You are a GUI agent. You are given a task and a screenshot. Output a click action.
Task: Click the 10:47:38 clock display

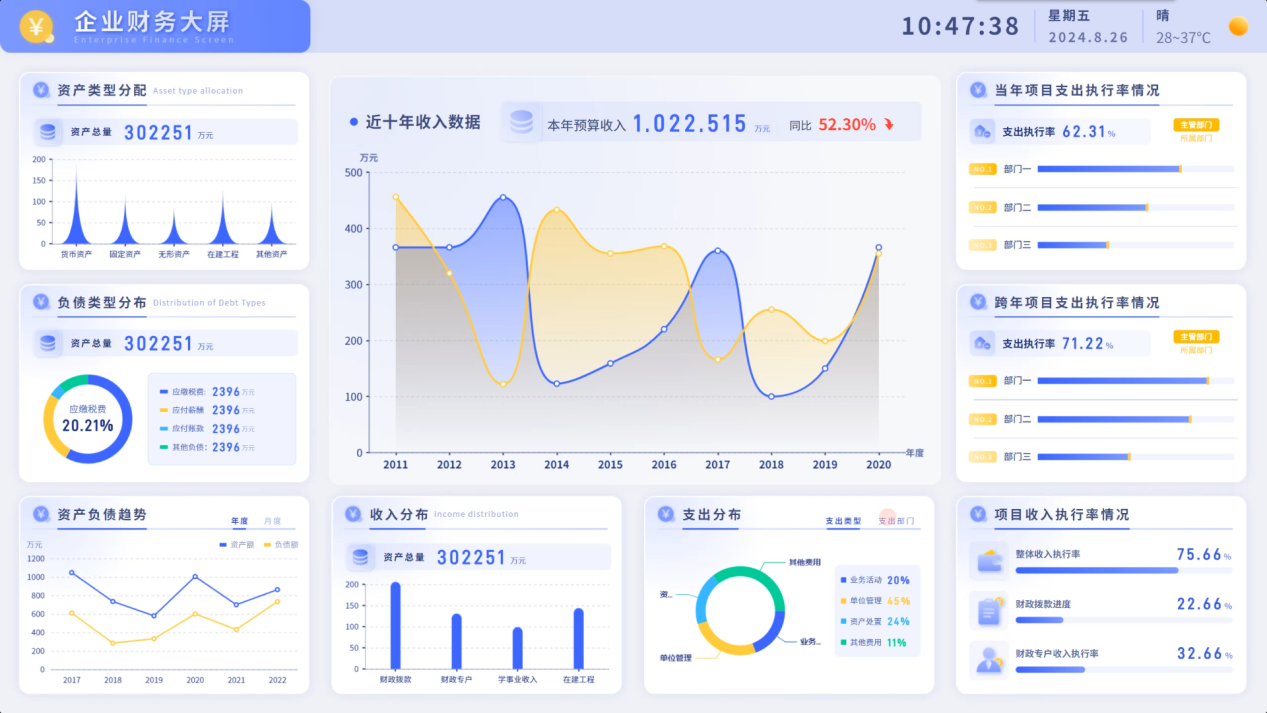(960, 26)
